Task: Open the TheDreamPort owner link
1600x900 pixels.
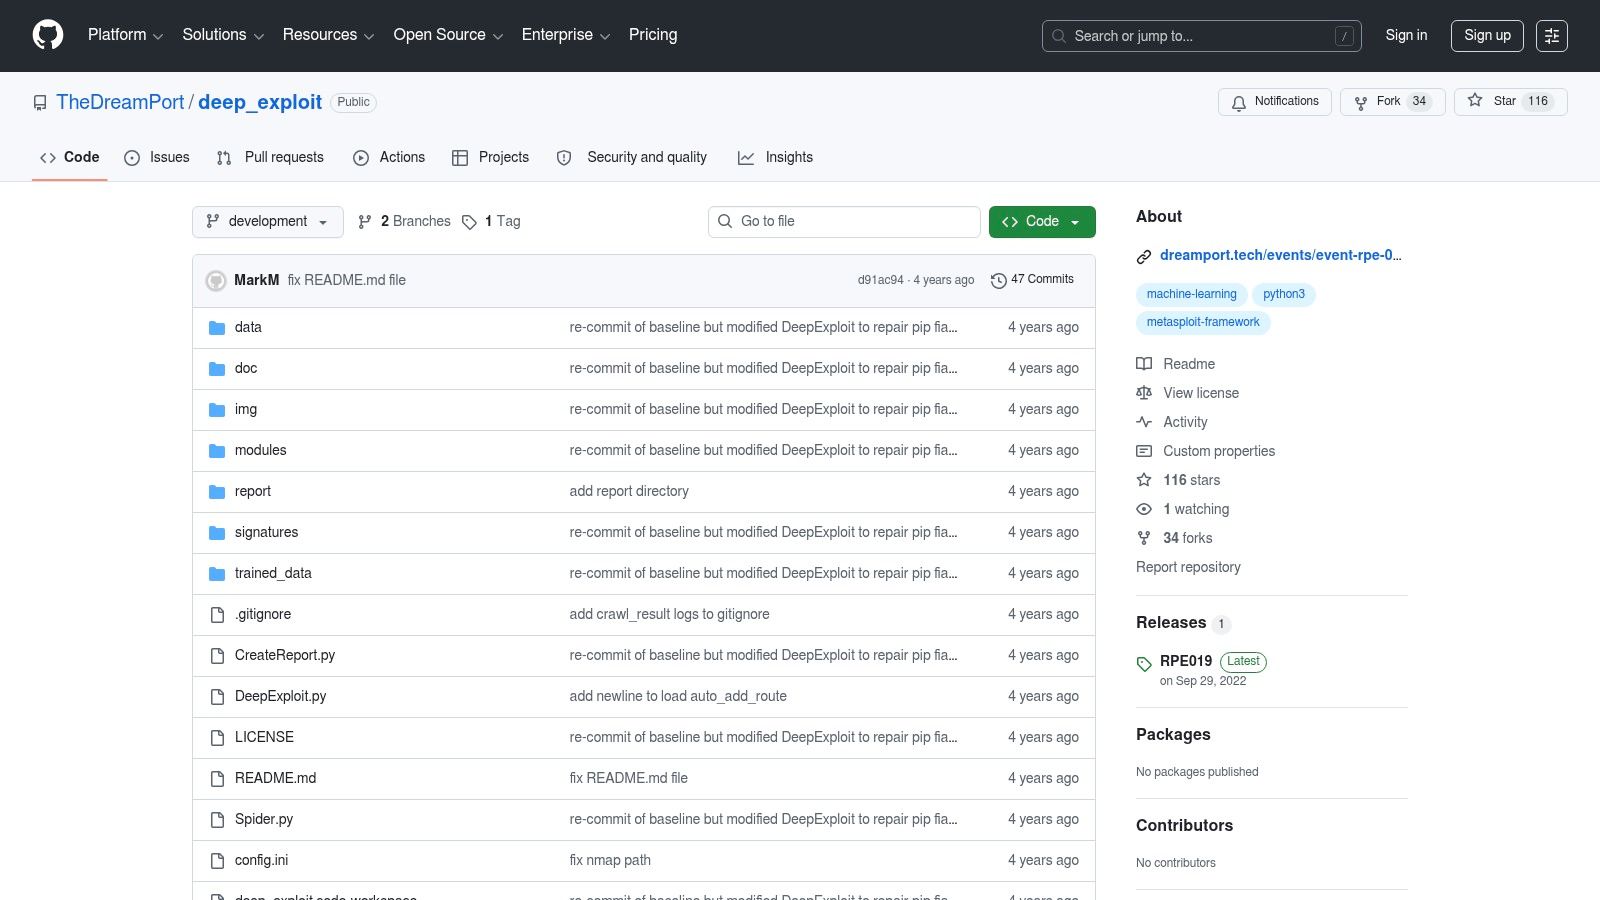Action: [x=120, y=103]
